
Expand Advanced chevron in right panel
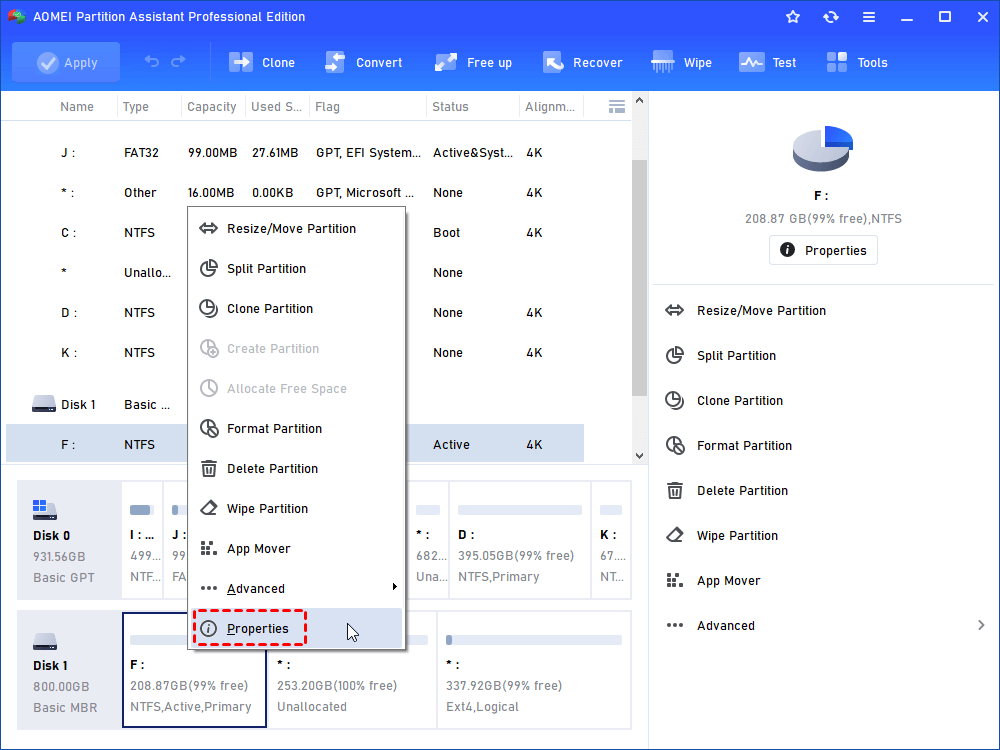click(981, 626)
